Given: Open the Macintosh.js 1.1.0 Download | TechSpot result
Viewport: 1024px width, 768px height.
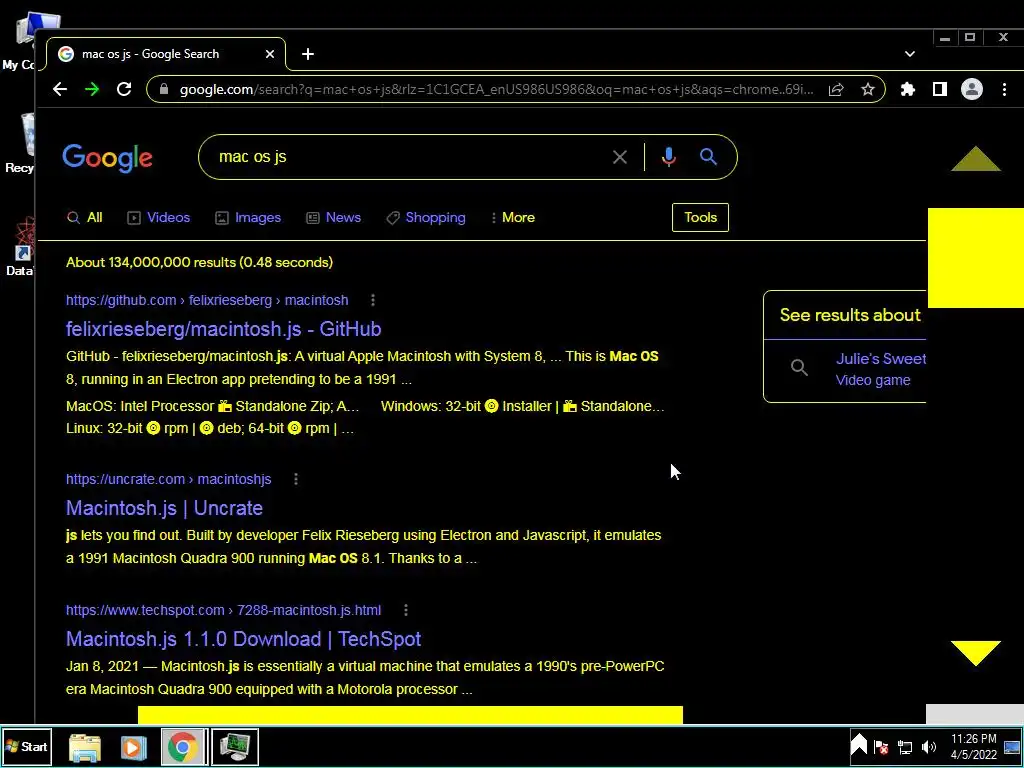Looking at the screenshot, I should coord(244,639).
